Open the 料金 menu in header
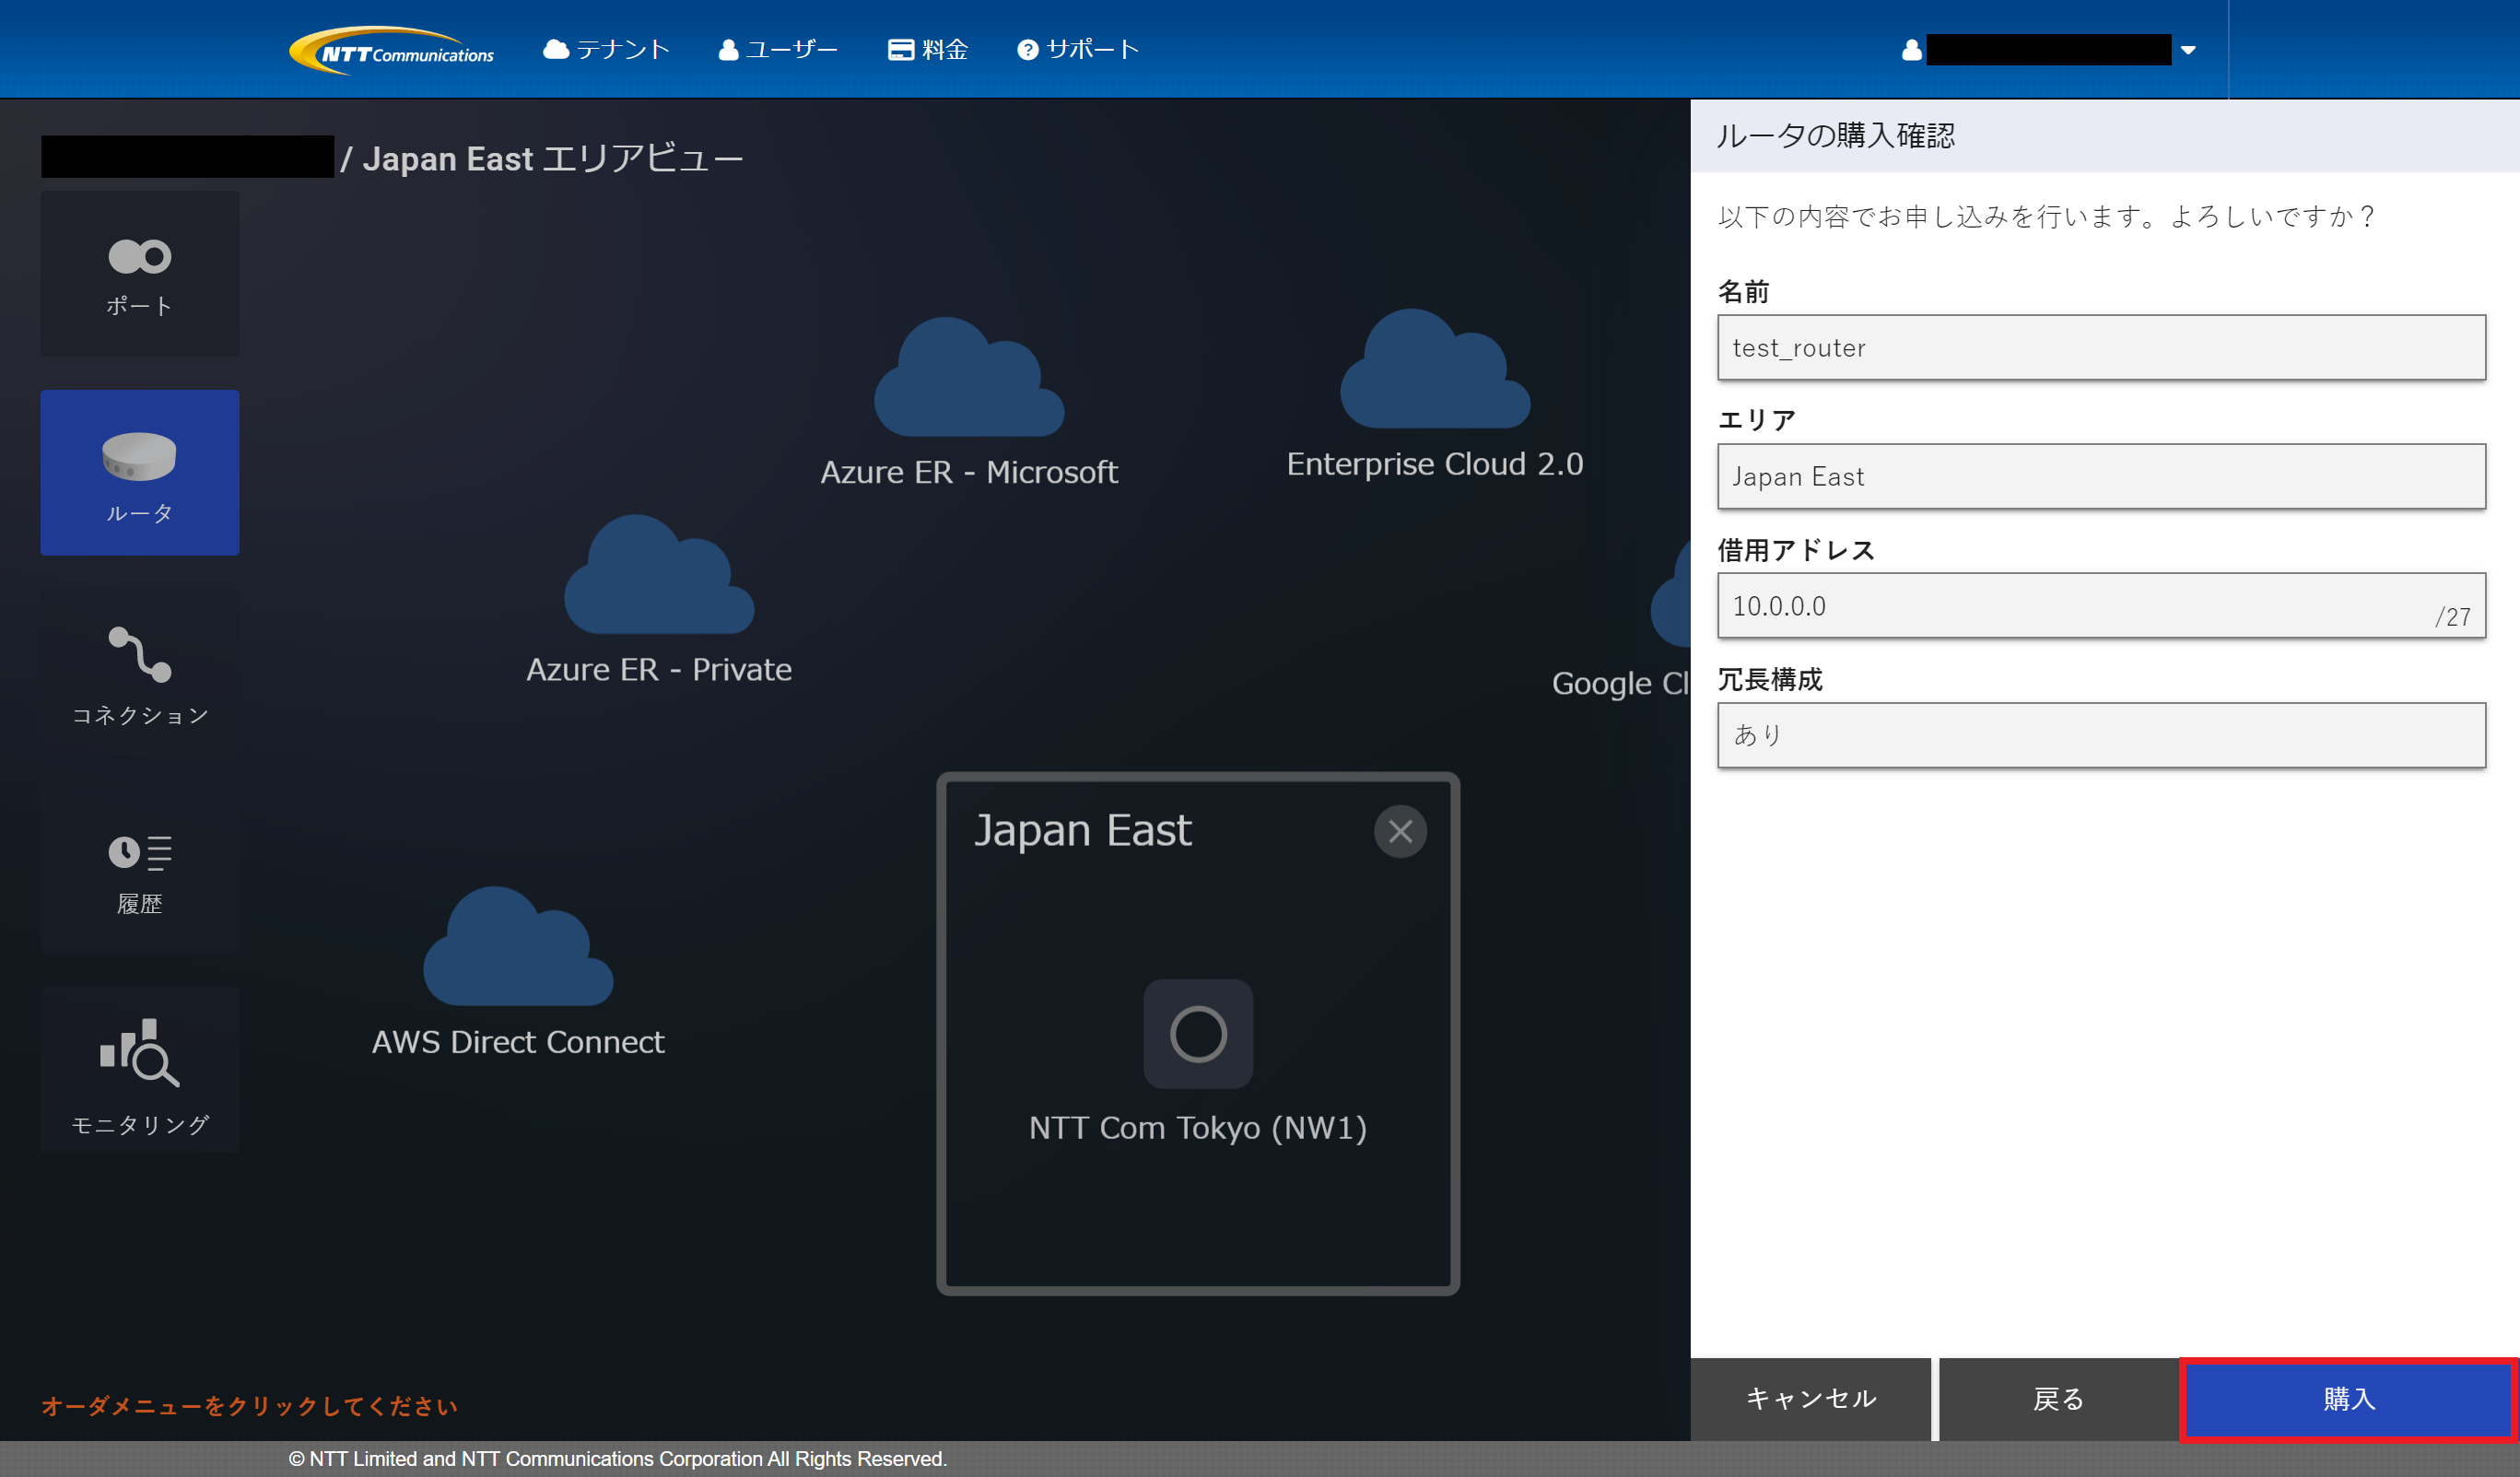2520x1477 pixels. coord(928,49)
